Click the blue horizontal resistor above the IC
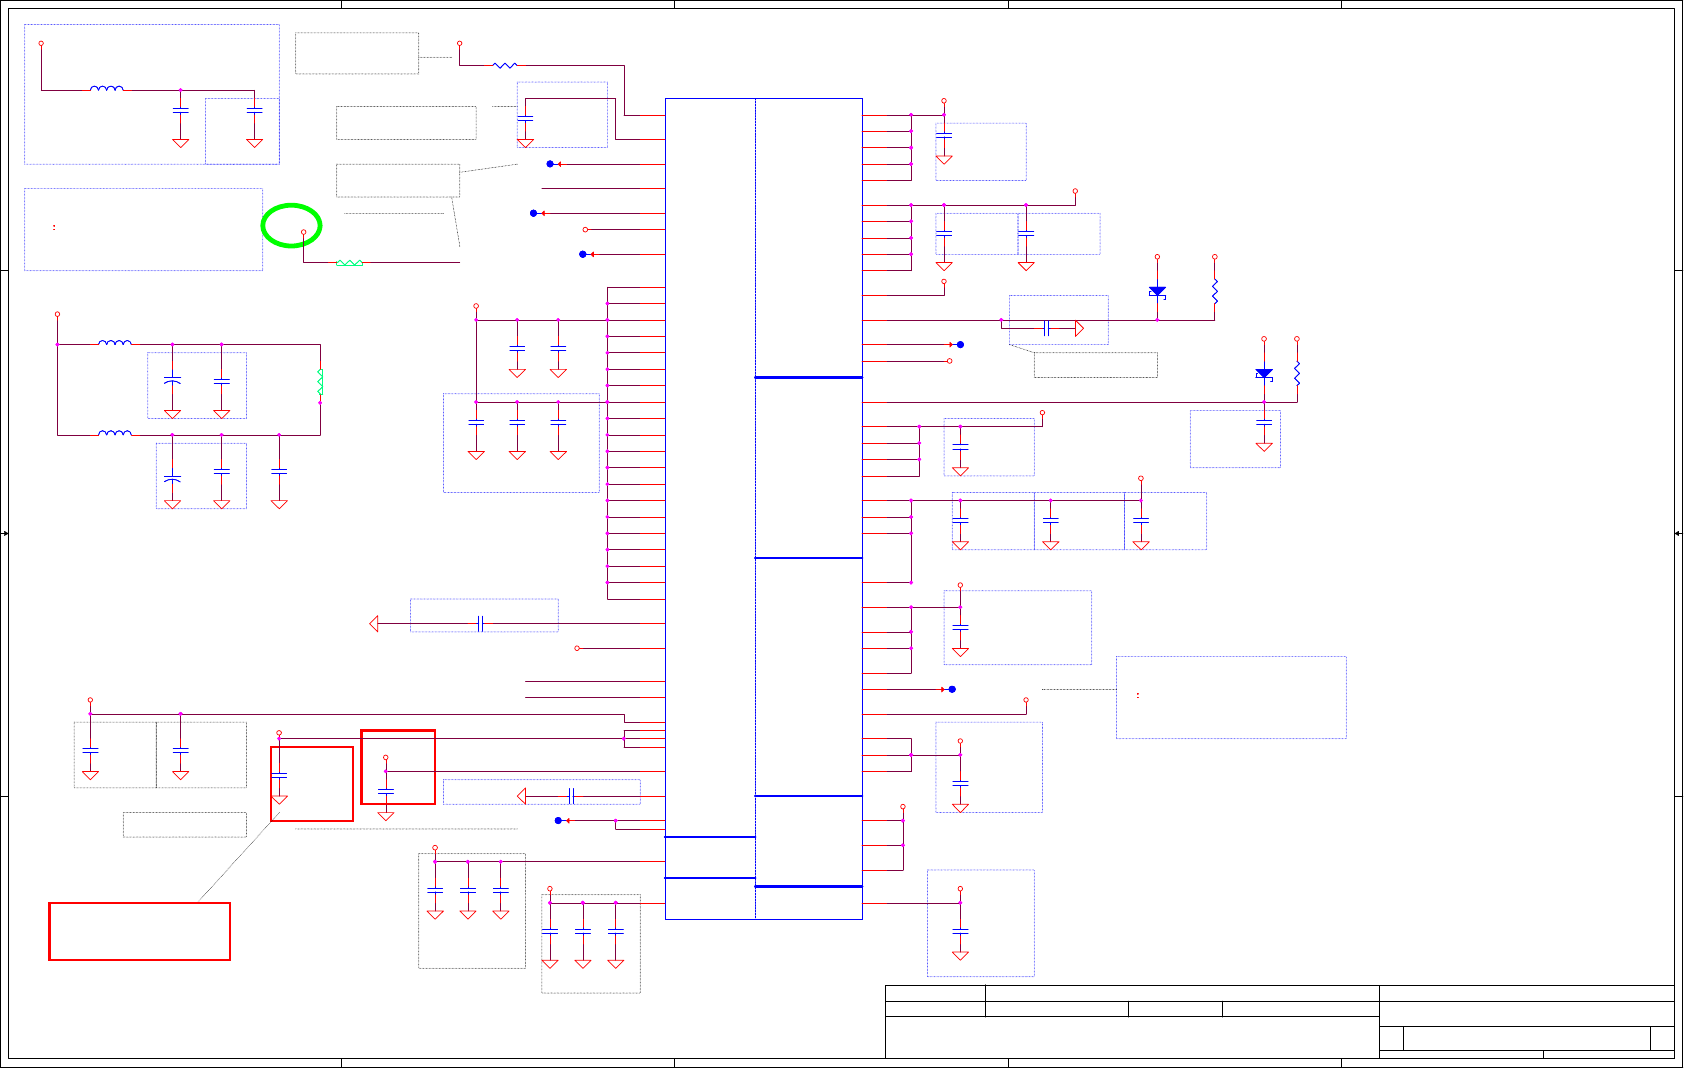This screenshot has width=1684, height=1068. (505, 65)
